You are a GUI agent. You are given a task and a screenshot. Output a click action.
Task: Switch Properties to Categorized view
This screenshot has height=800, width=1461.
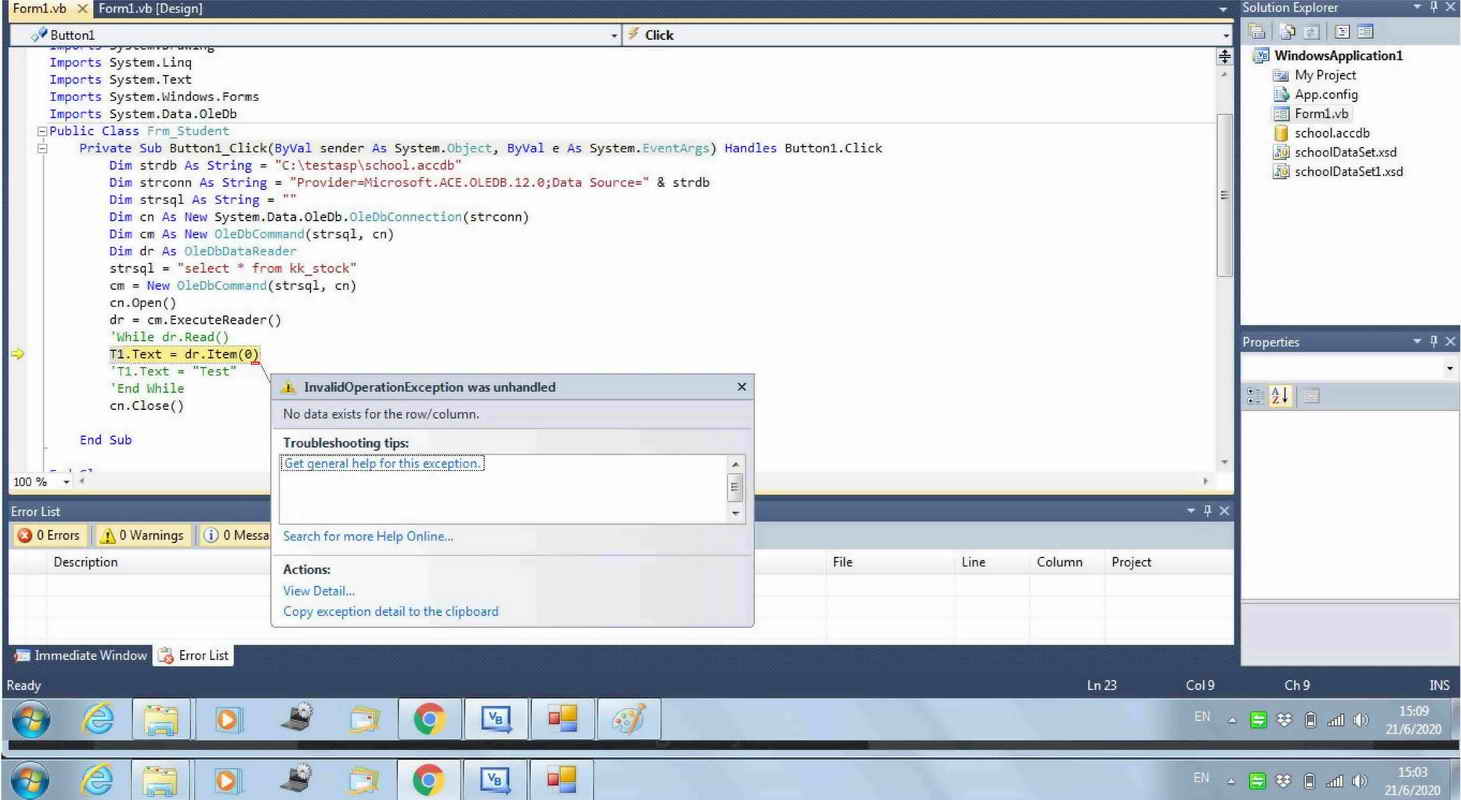coord(1255,395)
